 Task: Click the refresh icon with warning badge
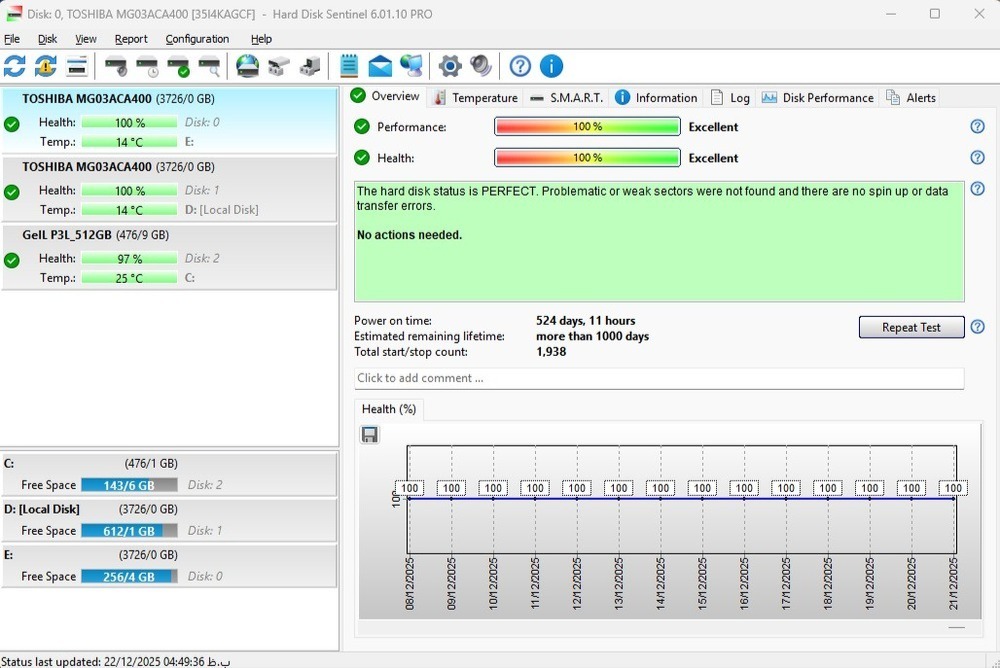tap(46, 67)
